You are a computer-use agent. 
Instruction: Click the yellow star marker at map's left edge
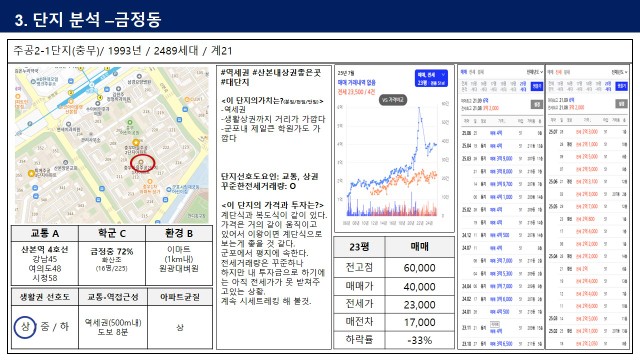31,173
